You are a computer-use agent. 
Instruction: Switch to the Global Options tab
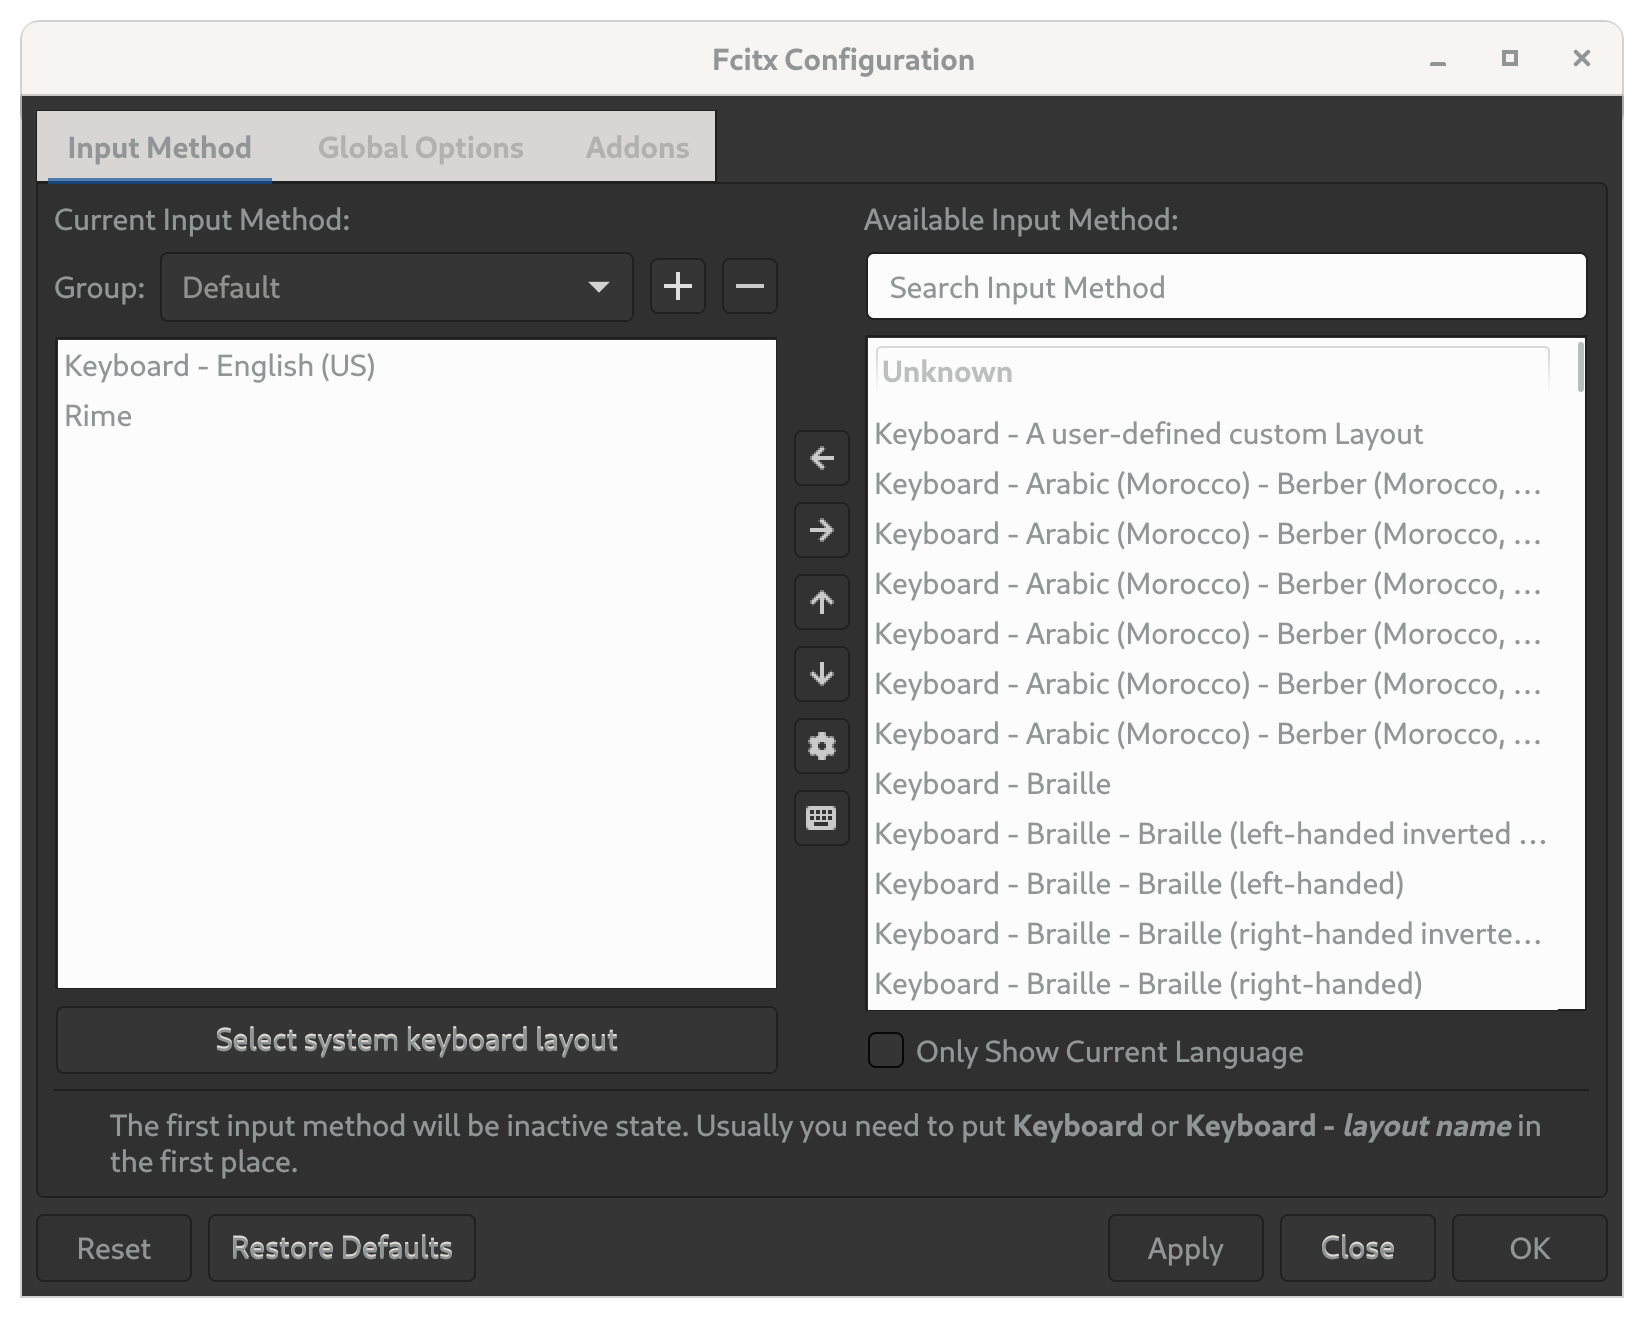pyautogui.click(x=420, y=148)
